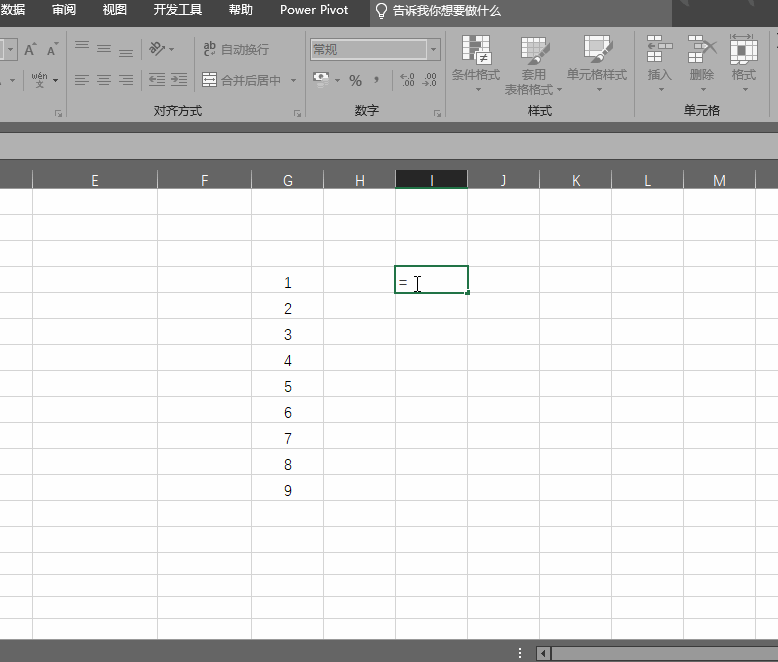
Task: Click the cell containing 3
Action: (288, 331)
